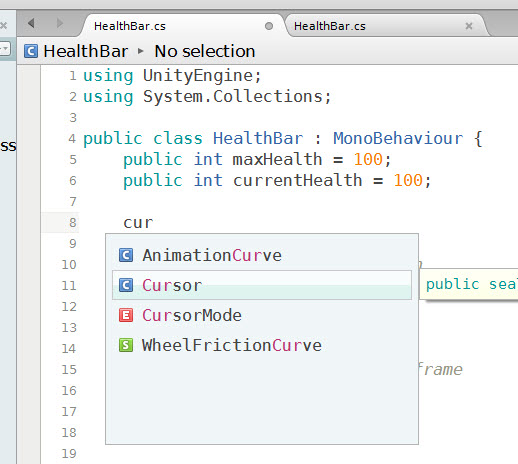Click the HealthBar class icon in breadcrumb
The image size is (518, 464).
point(31,51)
